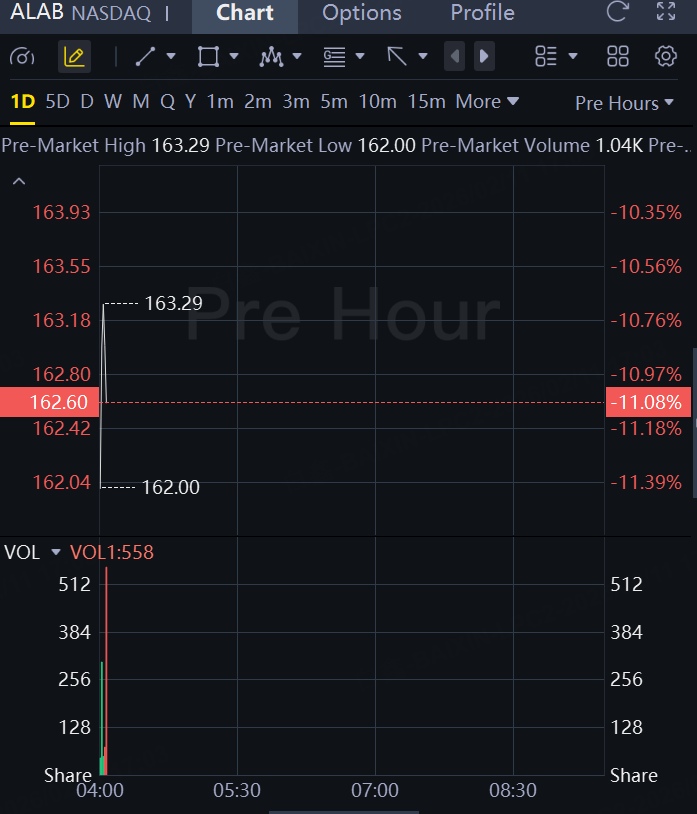
Task: Select the rectangle shape tool
Action: [208, 57]
